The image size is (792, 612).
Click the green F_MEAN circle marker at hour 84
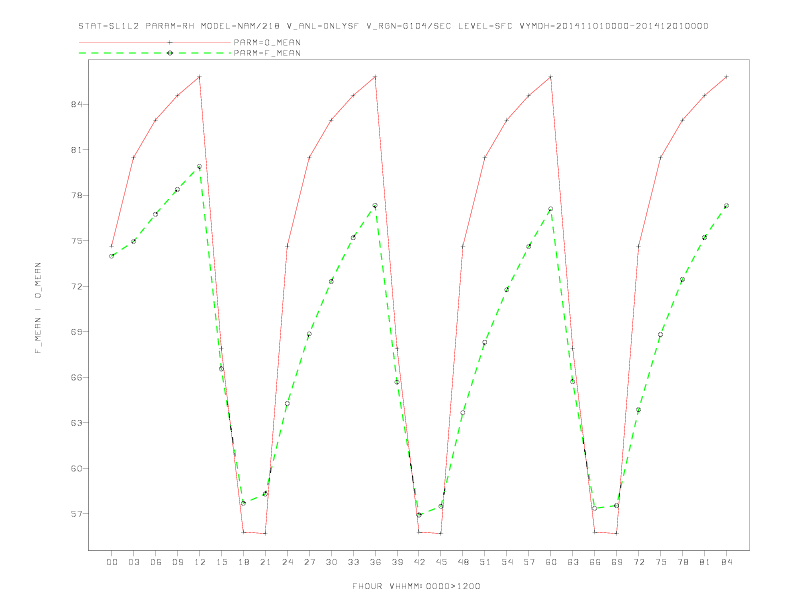[726, 206]
